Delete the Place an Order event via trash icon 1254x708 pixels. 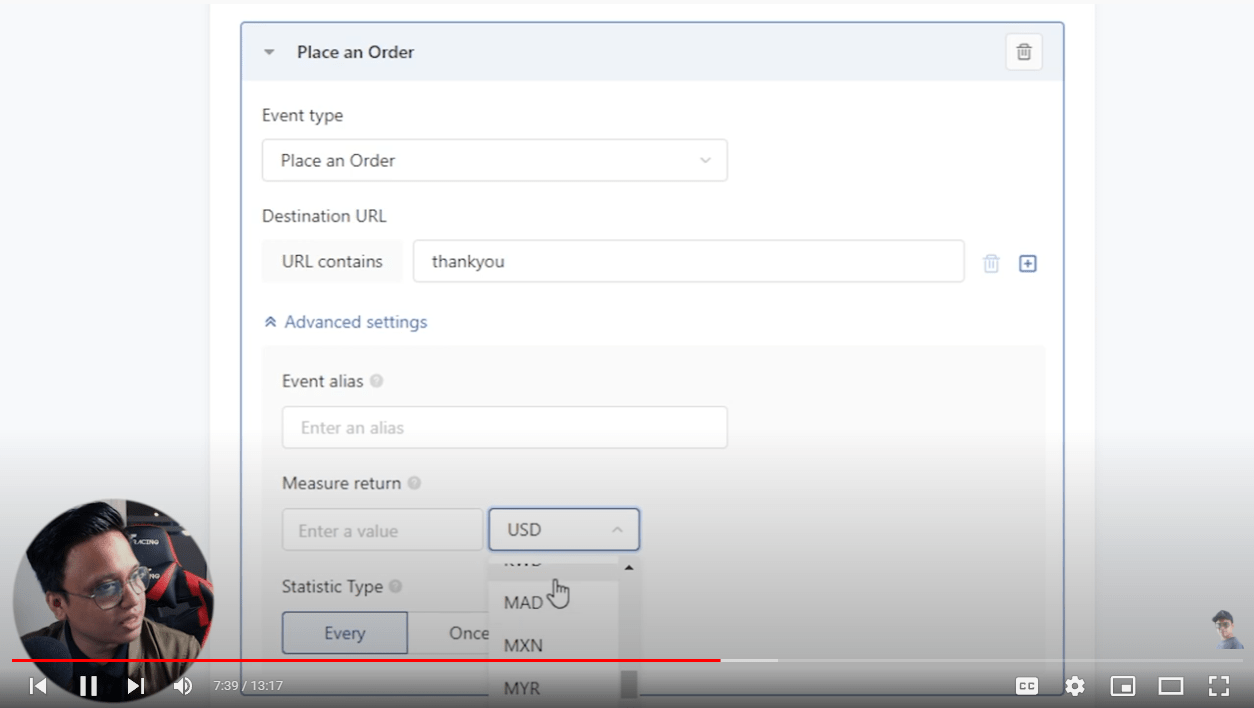click(1023, 52)
